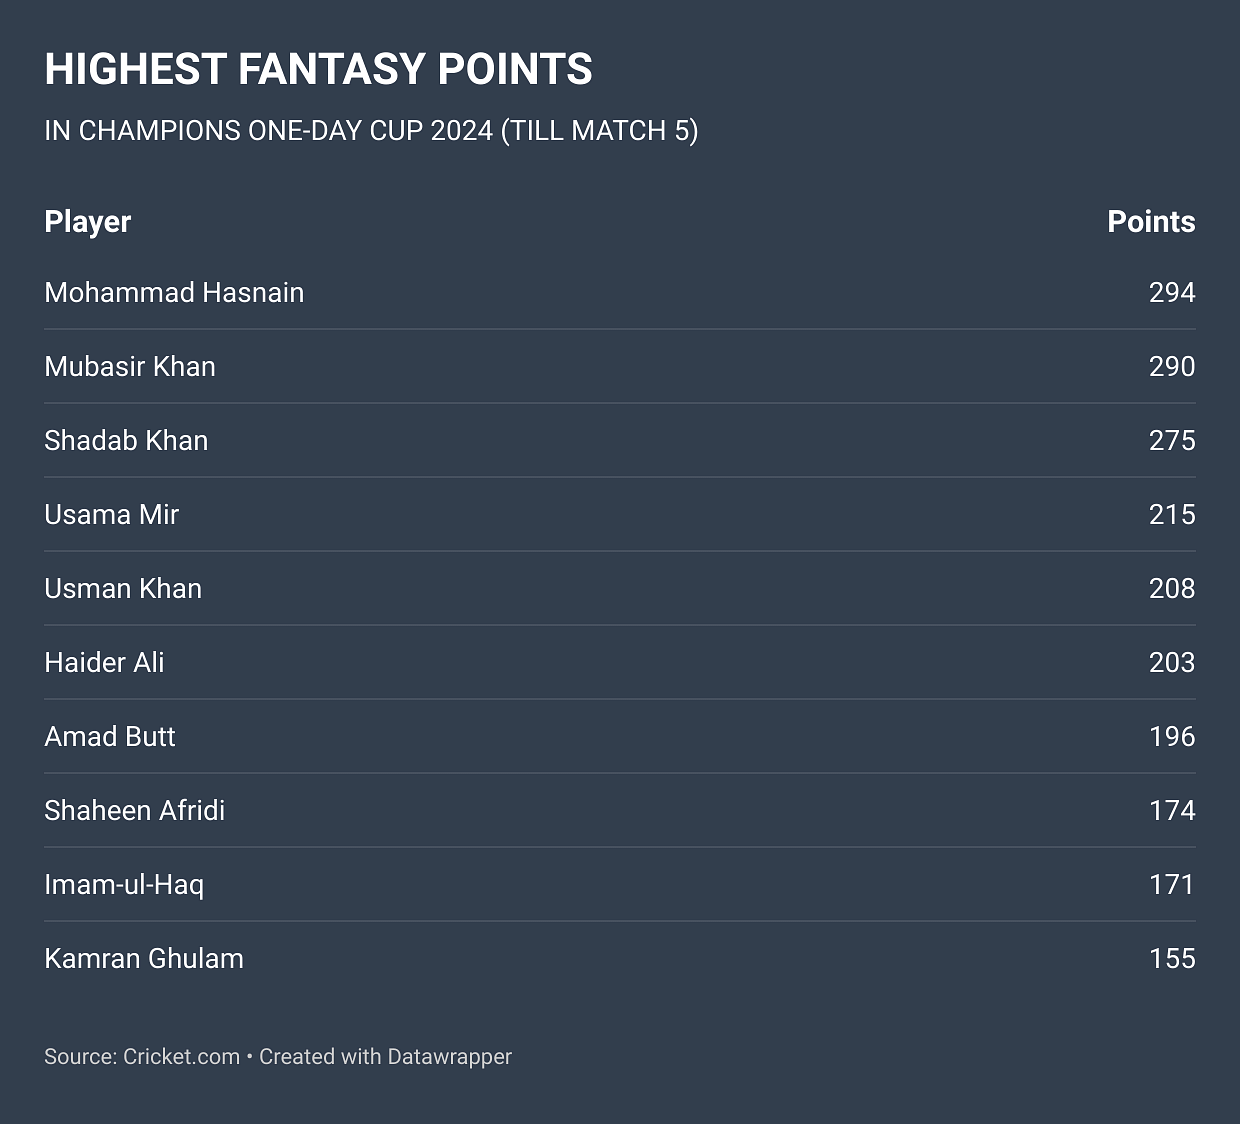Select the Mohammad Hasnain row name
The height and width of the screenshot is (1124, 1240).
[x=174, y=293]
